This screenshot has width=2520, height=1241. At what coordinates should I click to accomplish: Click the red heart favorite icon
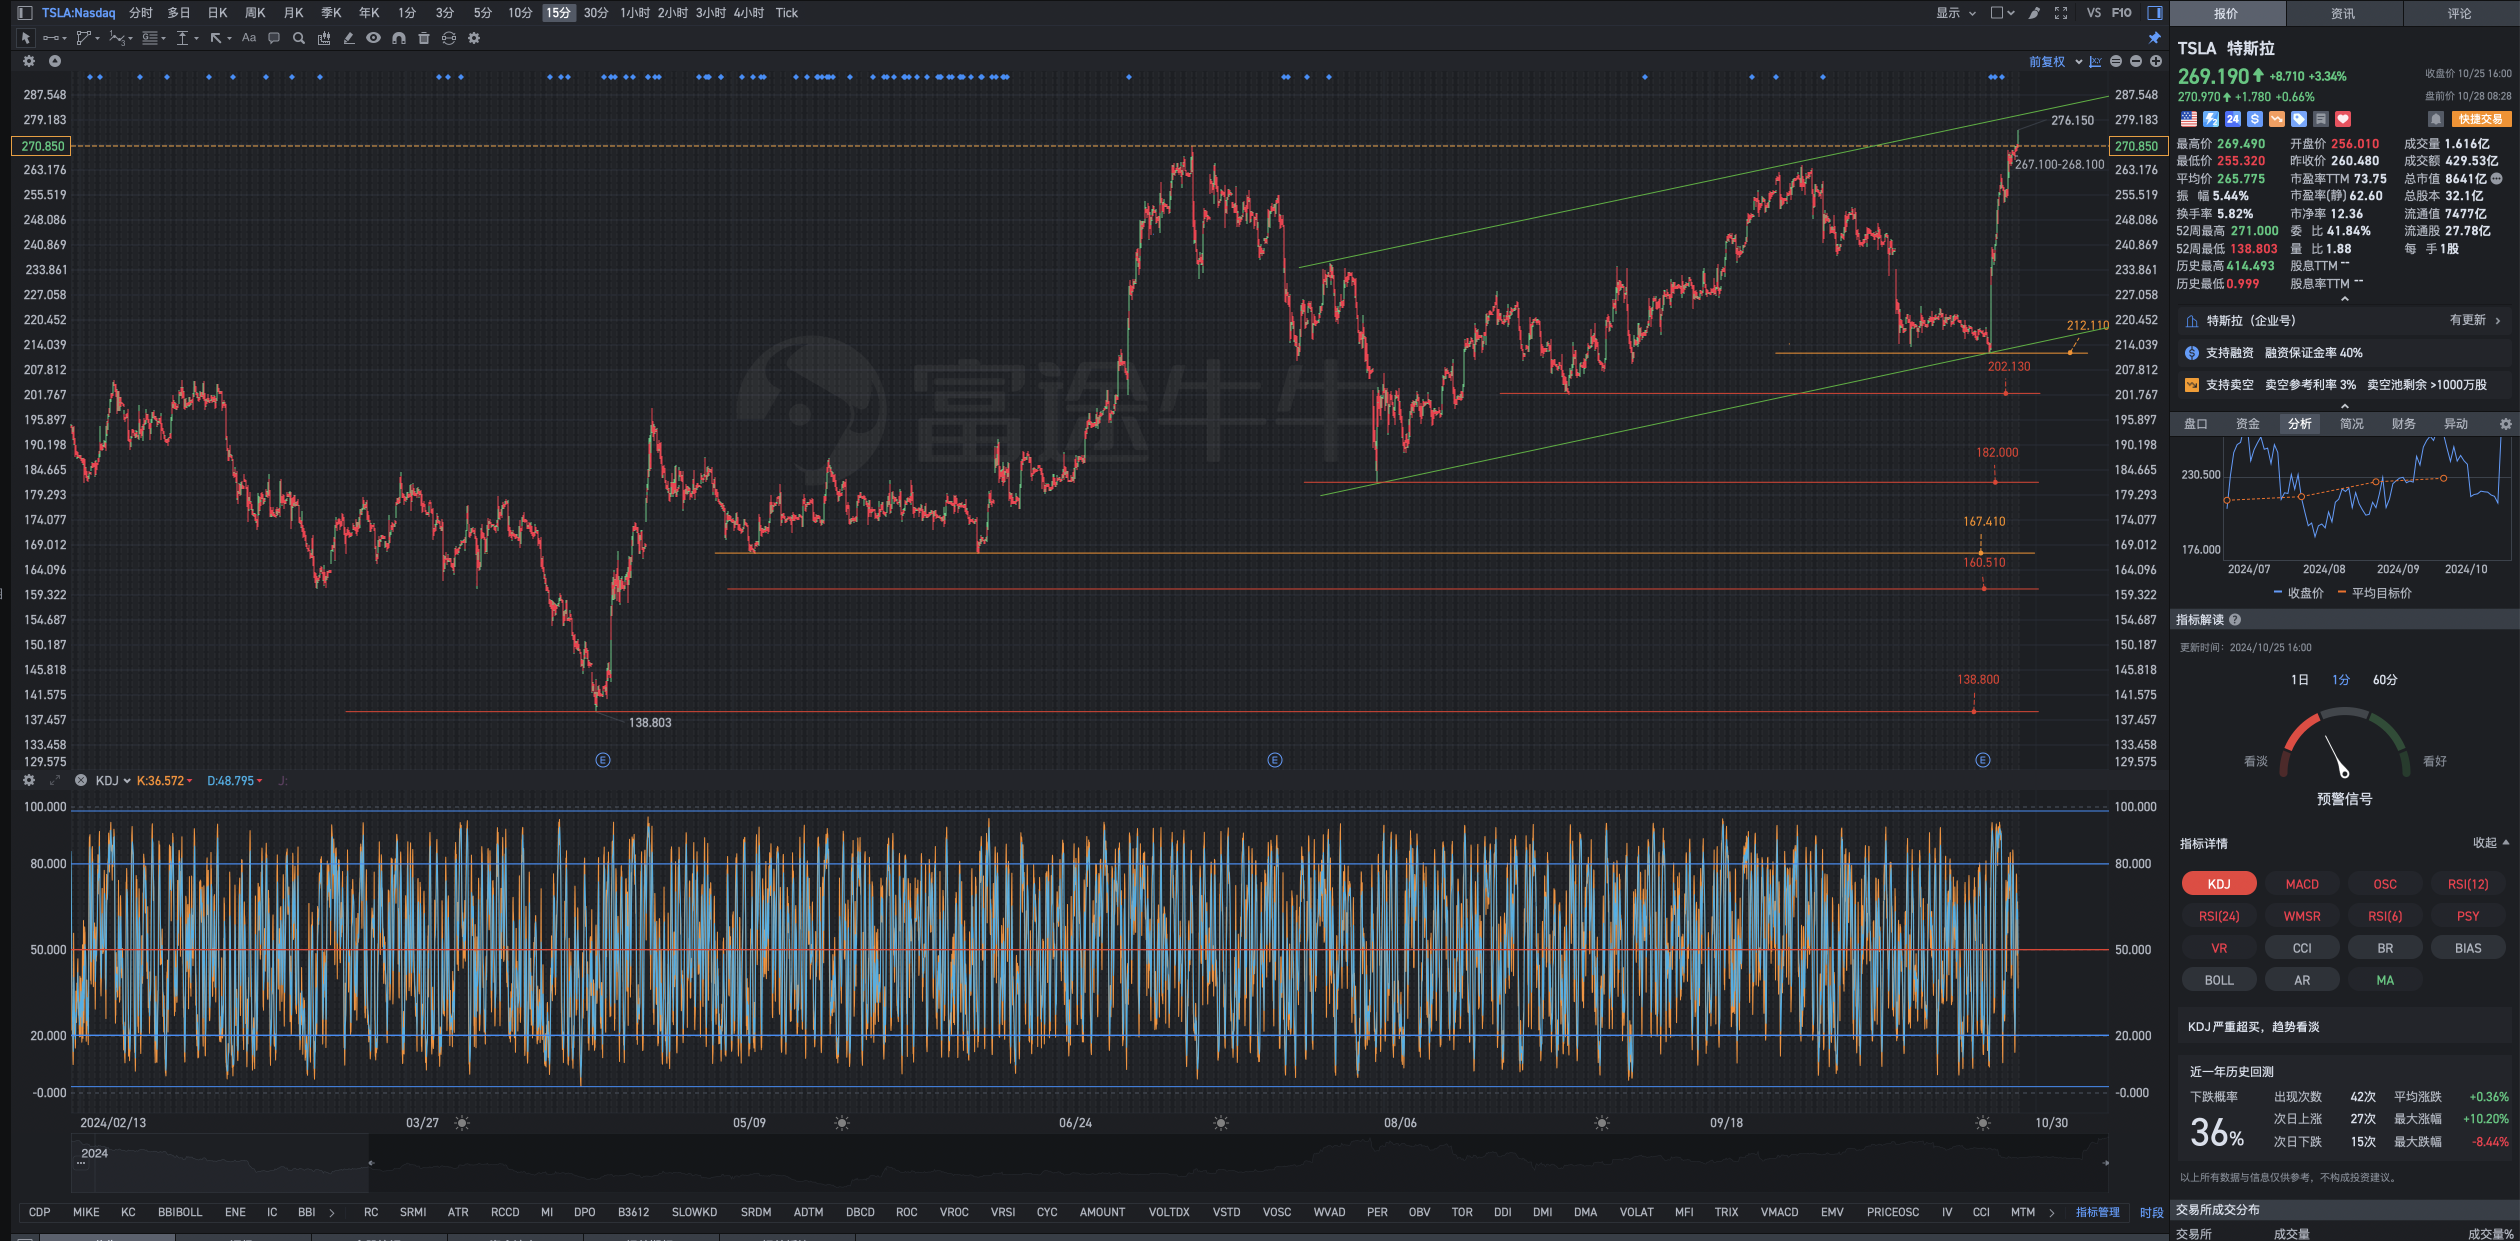click(2343, 119)
